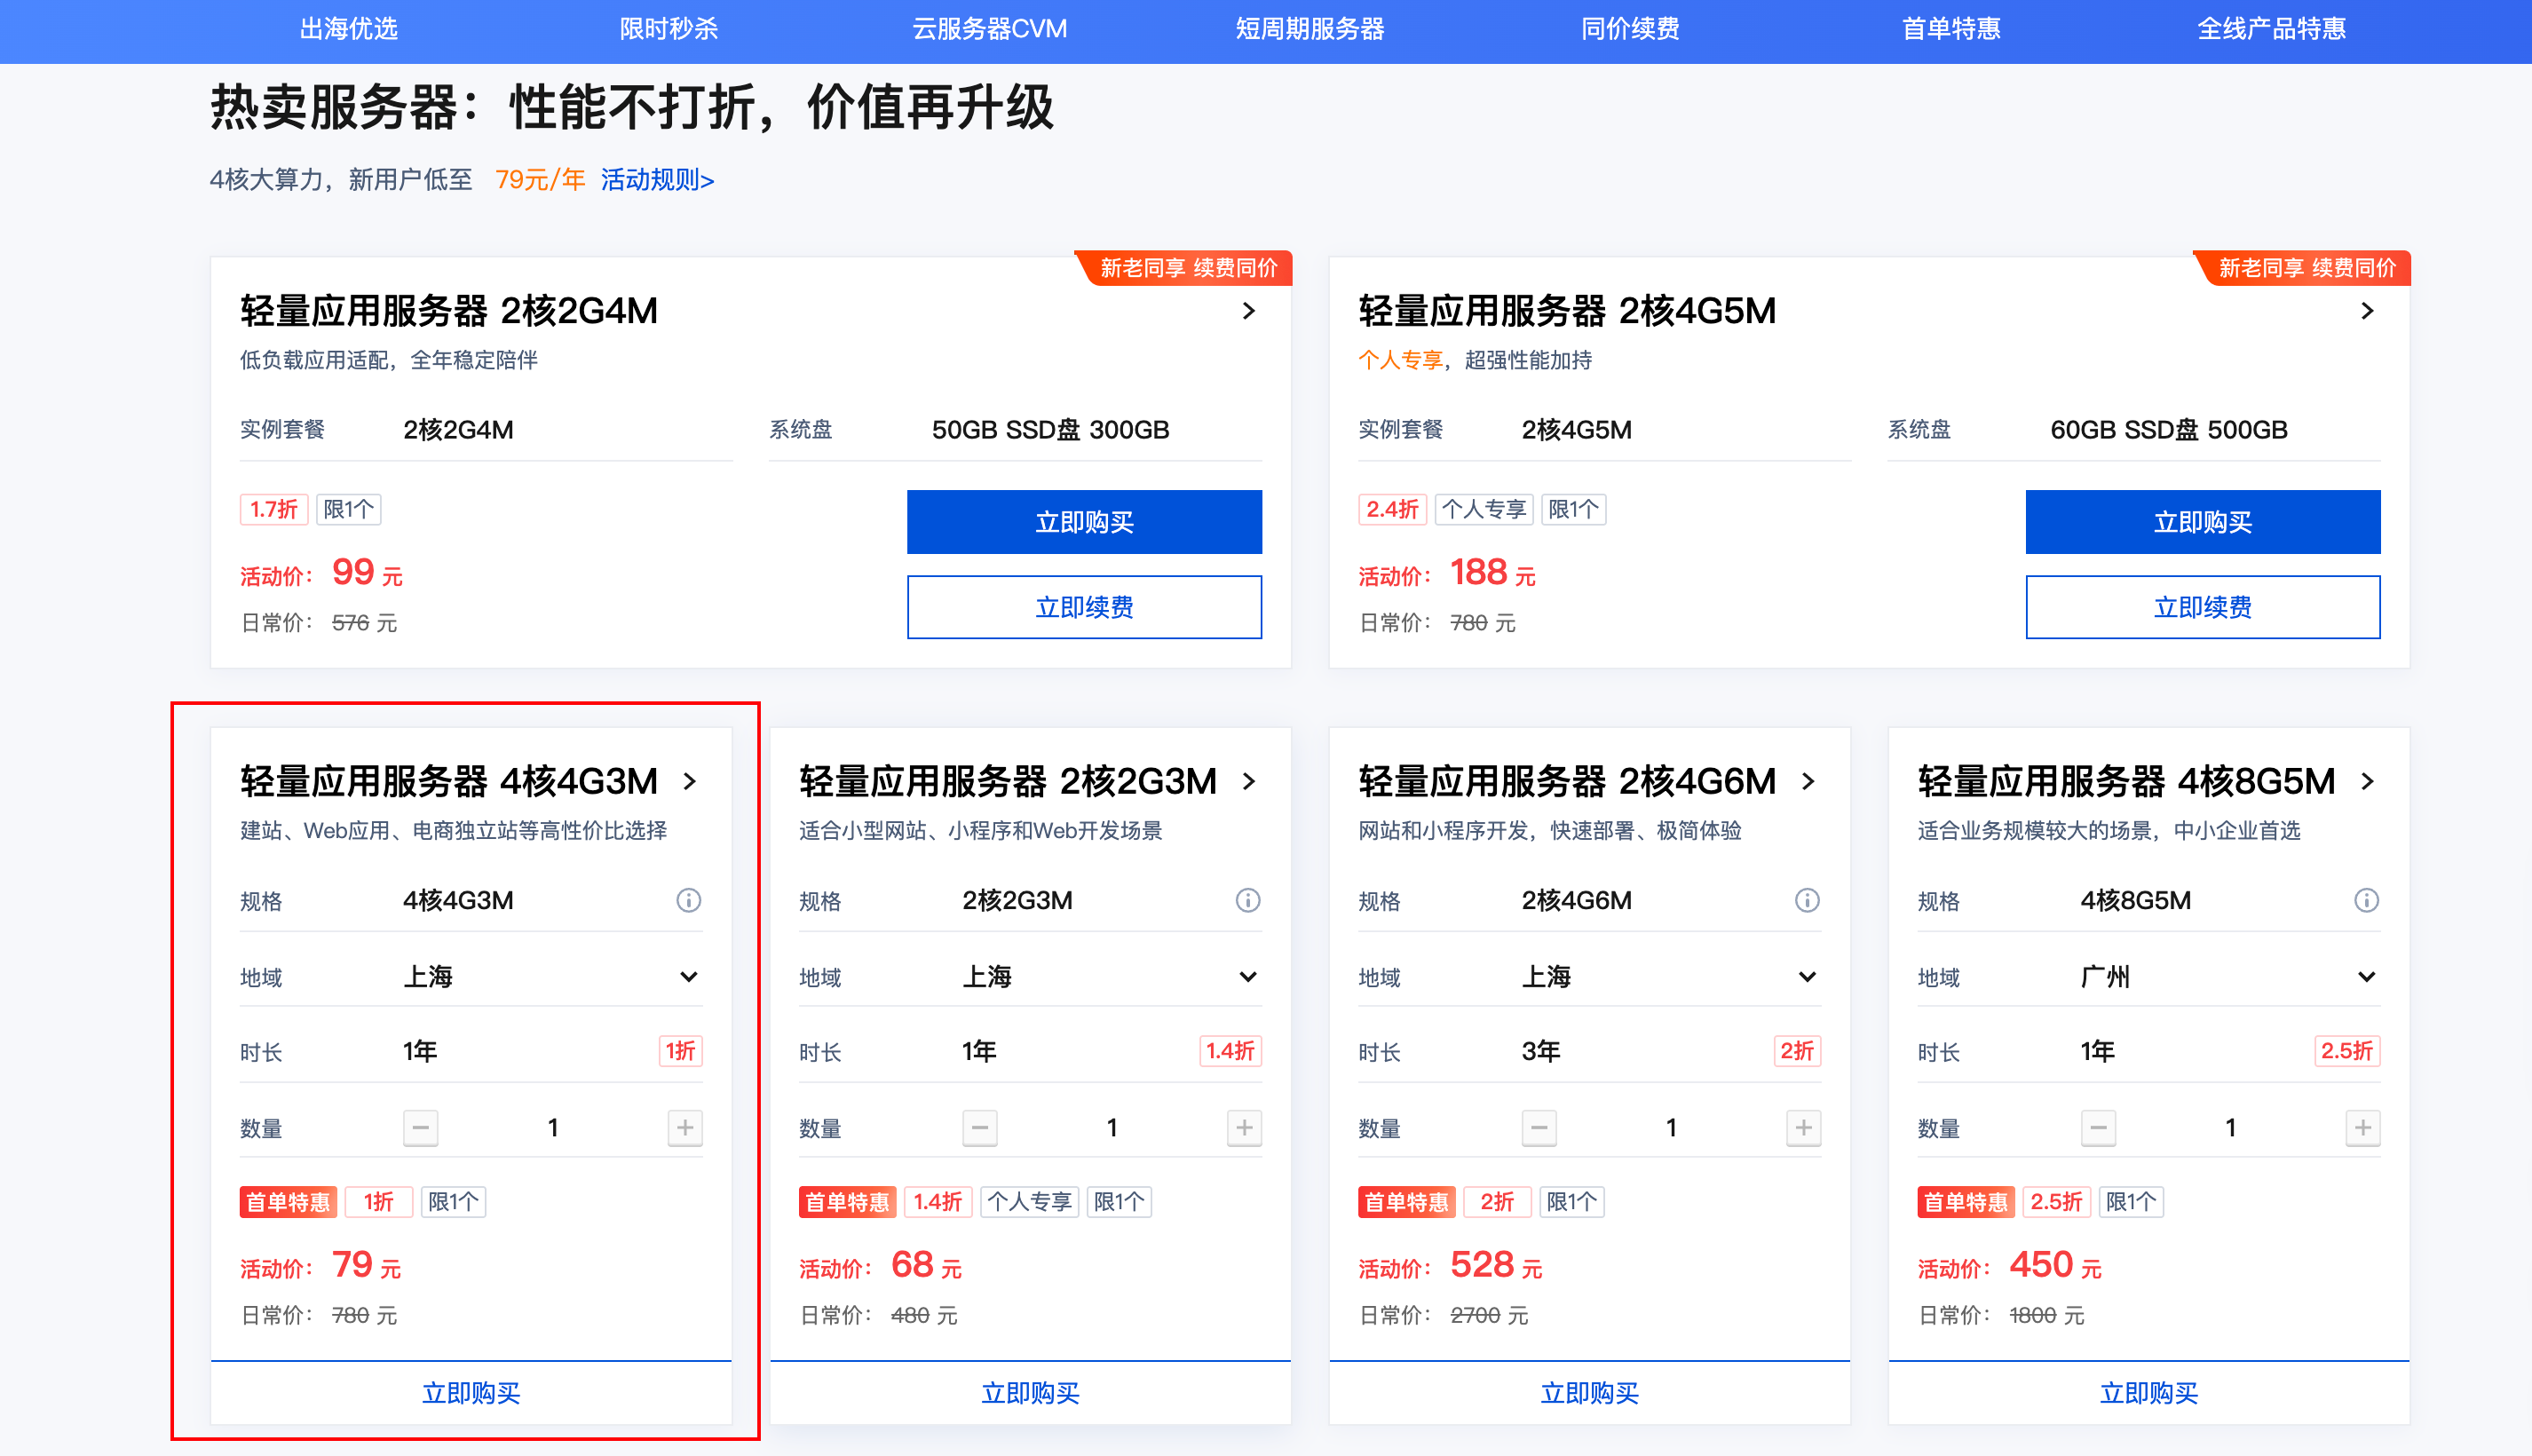Decrease quantity on the 4核4G3M card

421,1127
